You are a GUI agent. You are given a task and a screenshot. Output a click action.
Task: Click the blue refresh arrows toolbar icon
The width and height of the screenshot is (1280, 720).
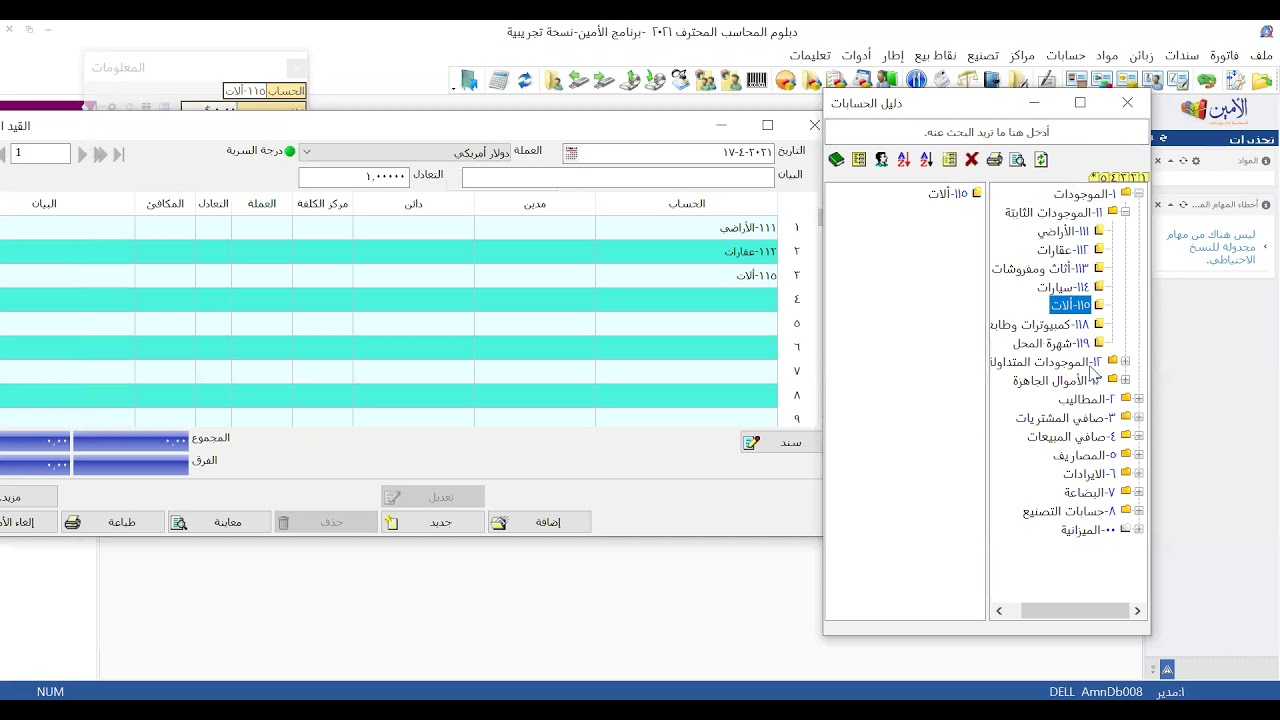524,80
